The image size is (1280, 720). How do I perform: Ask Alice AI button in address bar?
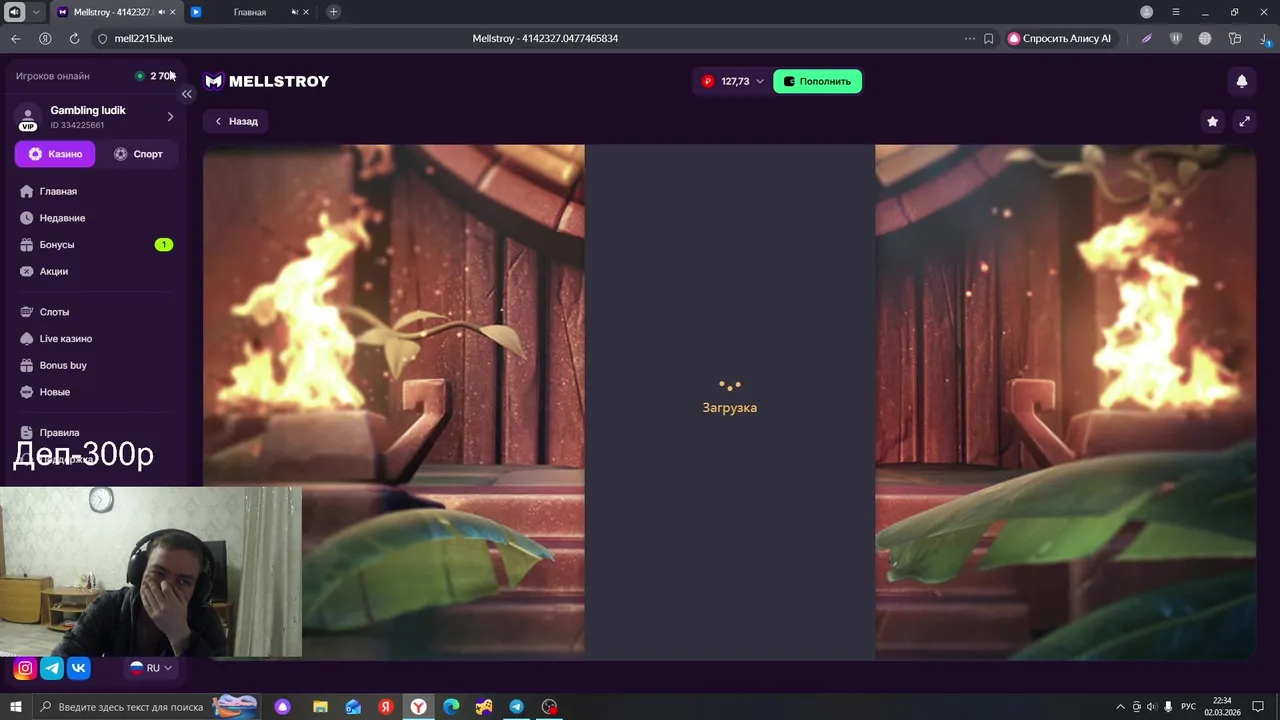(1059, 38)
